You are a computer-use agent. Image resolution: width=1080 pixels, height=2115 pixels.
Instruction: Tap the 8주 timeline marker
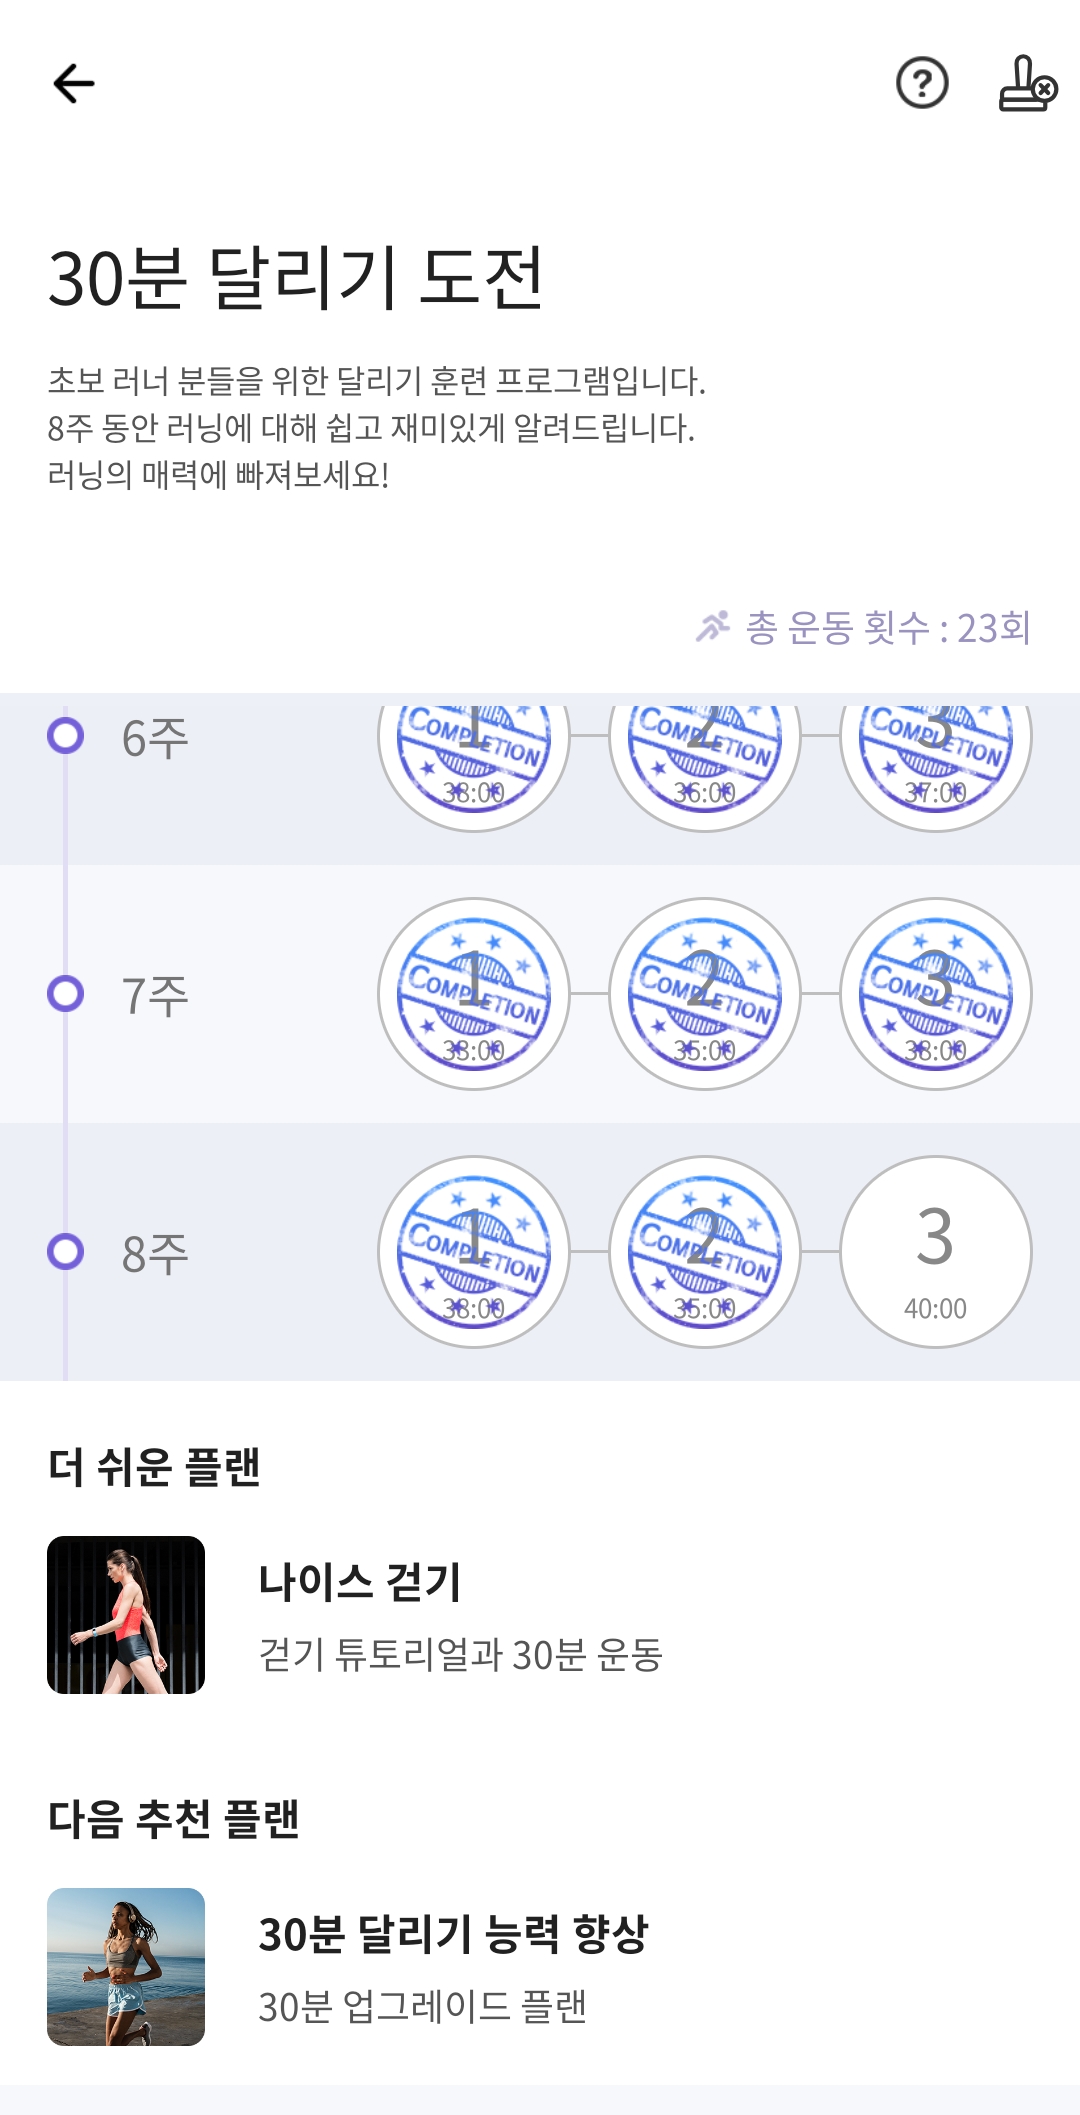click(66, 1252)
